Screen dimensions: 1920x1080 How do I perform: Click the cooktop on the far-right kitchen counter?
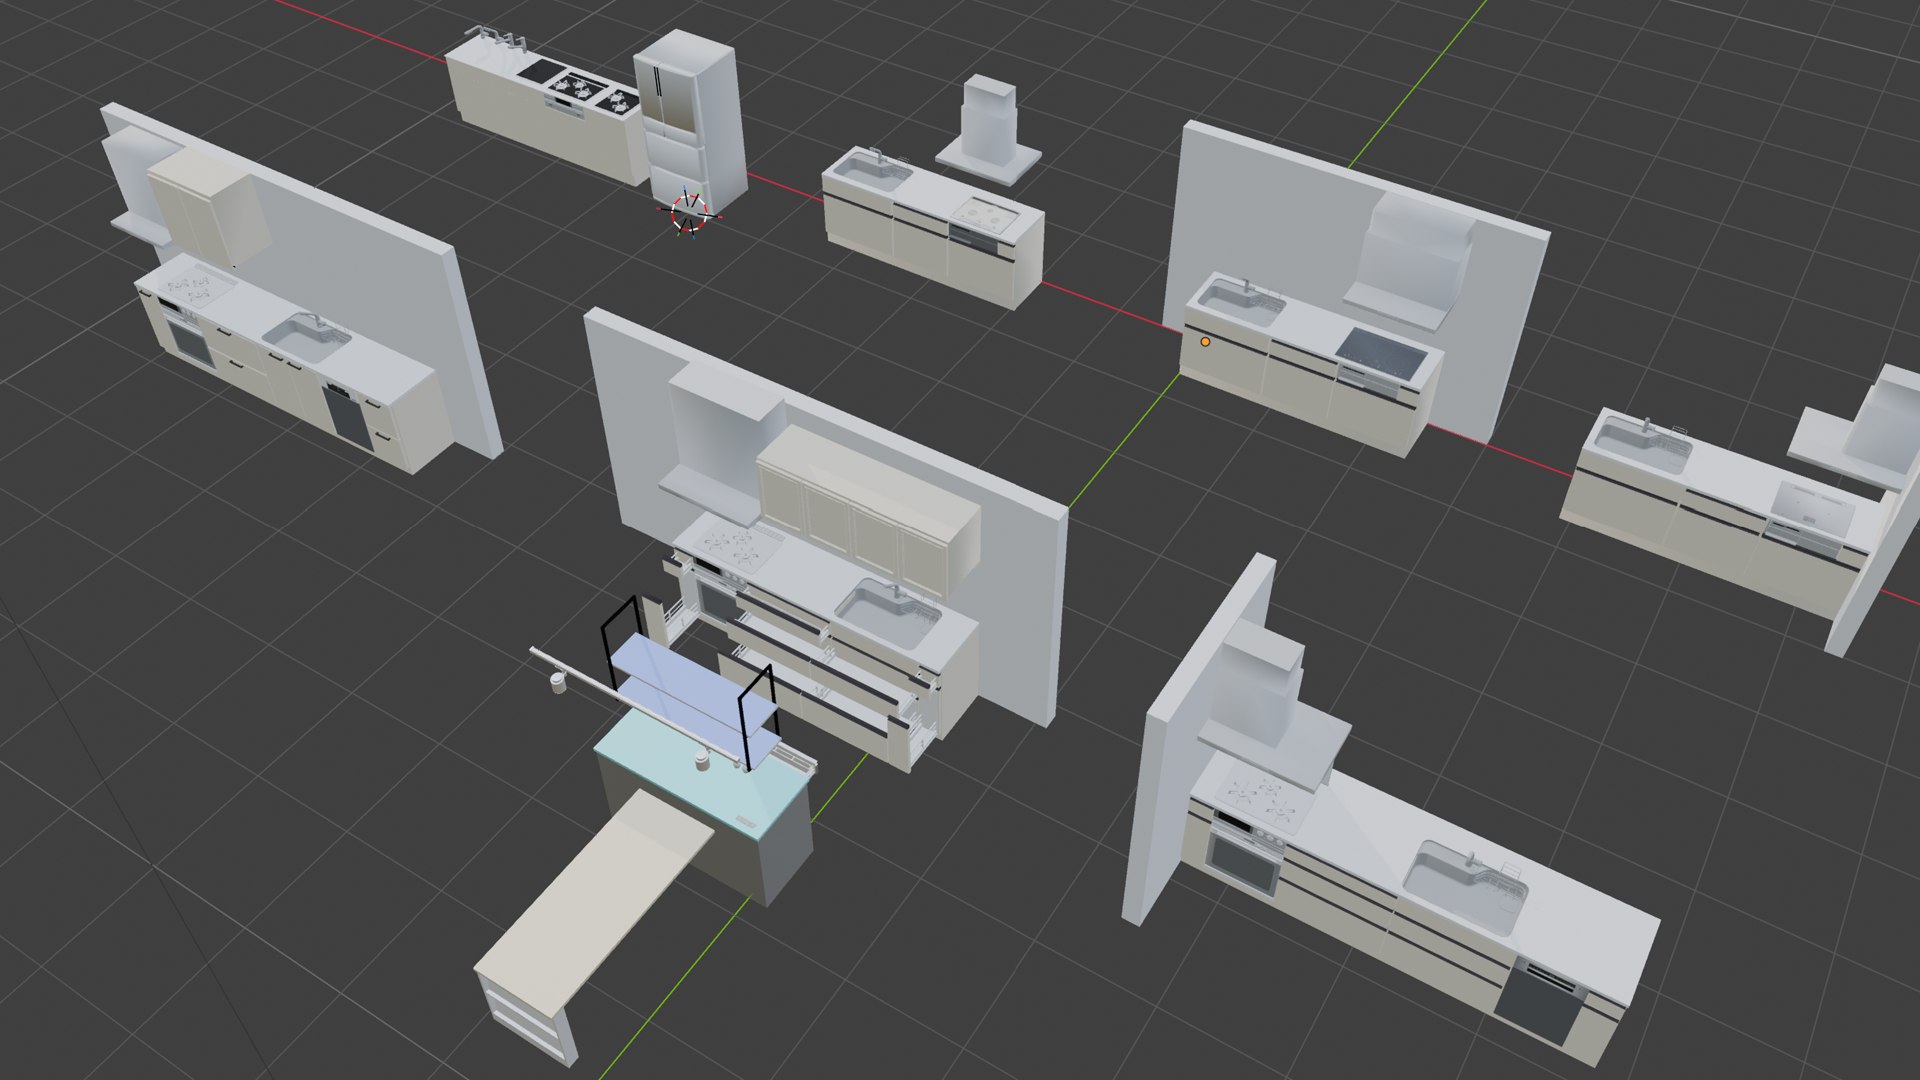(x=1812, y=506)
